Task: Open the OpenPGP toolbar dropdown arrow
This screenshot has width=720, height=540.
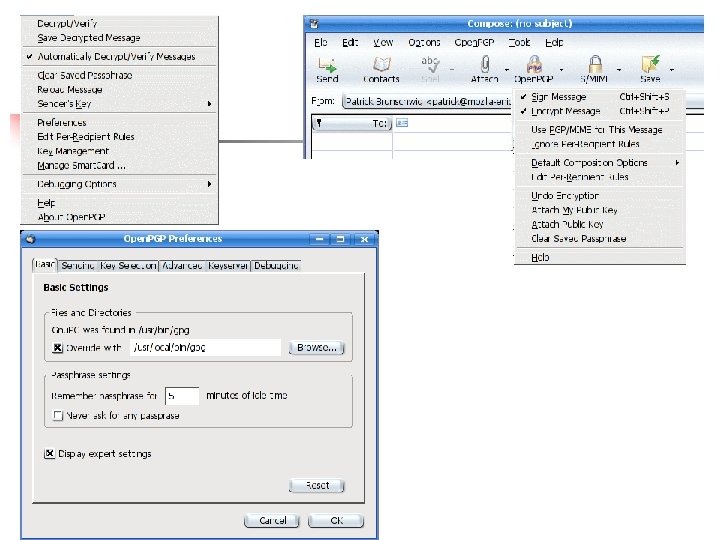Action: click(561, 70)
